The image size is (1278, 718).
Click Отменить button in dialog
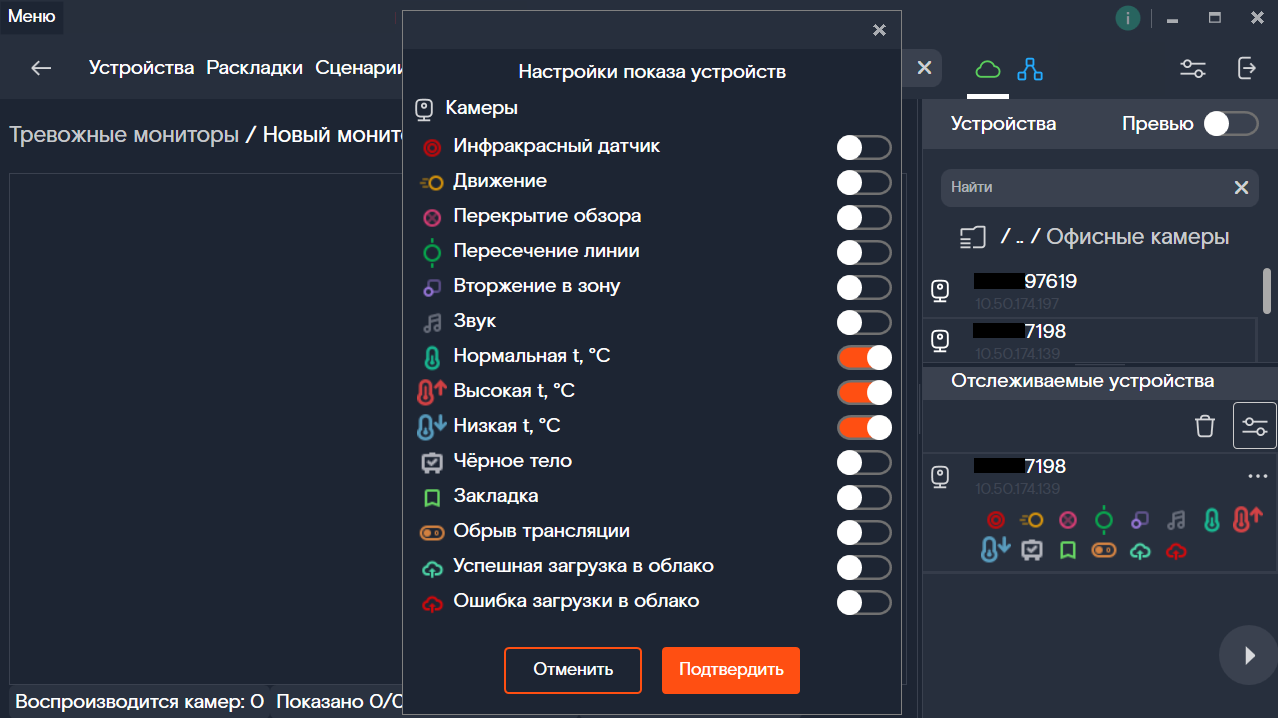click(x=573, y=670)
